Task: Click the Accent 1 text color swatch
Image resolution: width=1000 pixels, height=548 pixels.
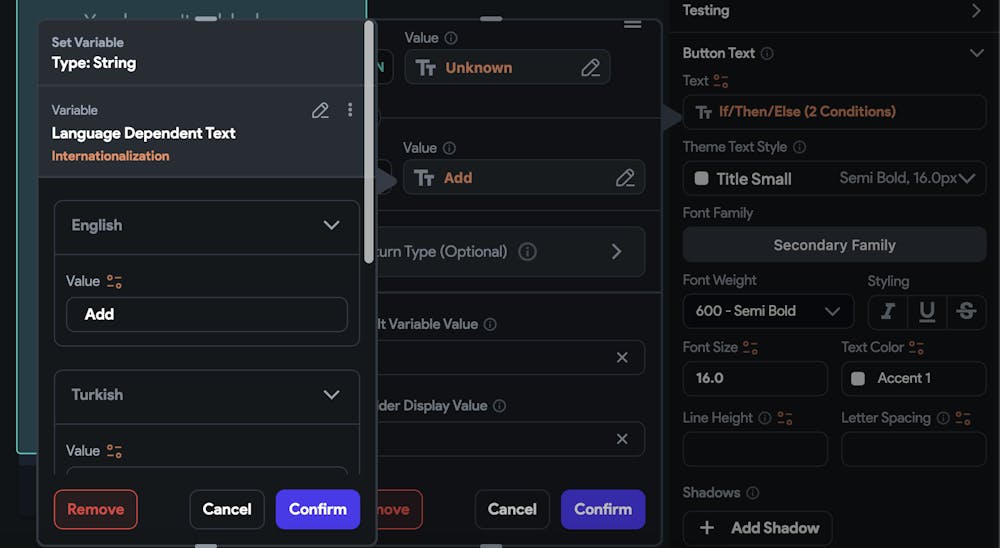Action: coord(858,378)
